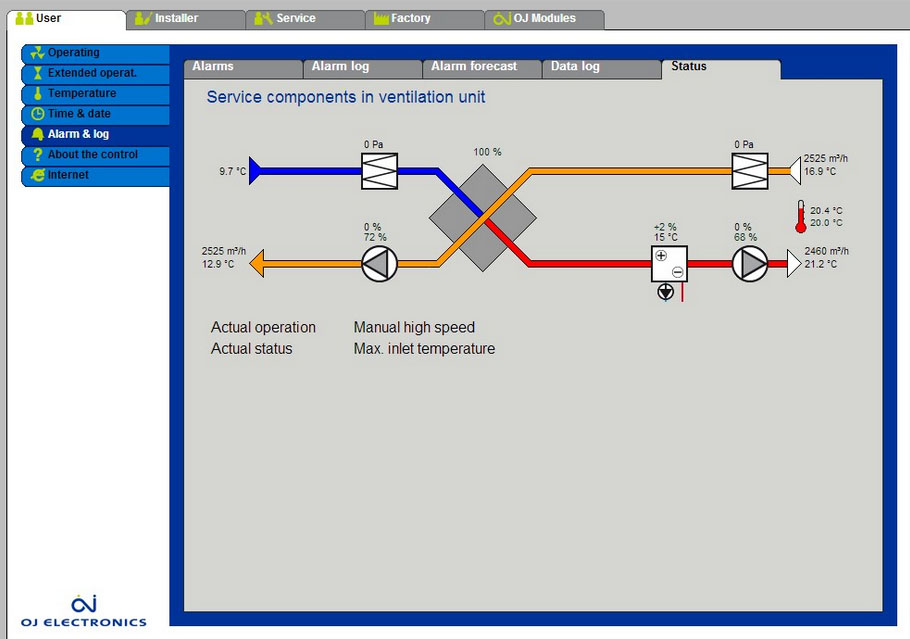Click the heating/cooling coil icon
Image resolution: width=910 pixels, height=639 pixels.
(668, 263)
